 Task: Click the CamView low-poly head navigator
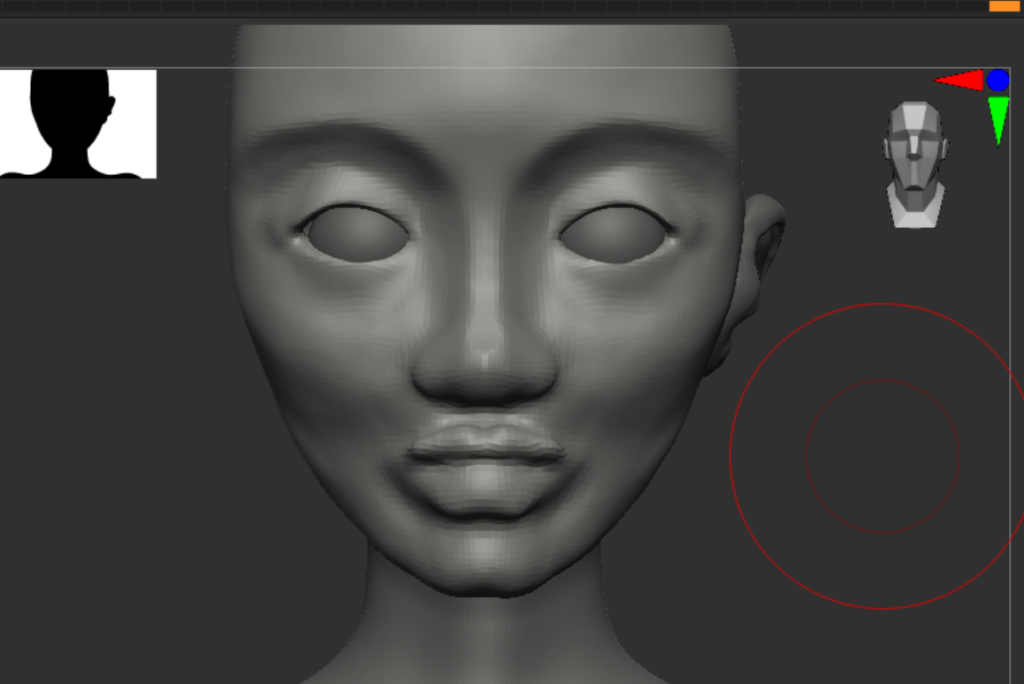point(915,162)
